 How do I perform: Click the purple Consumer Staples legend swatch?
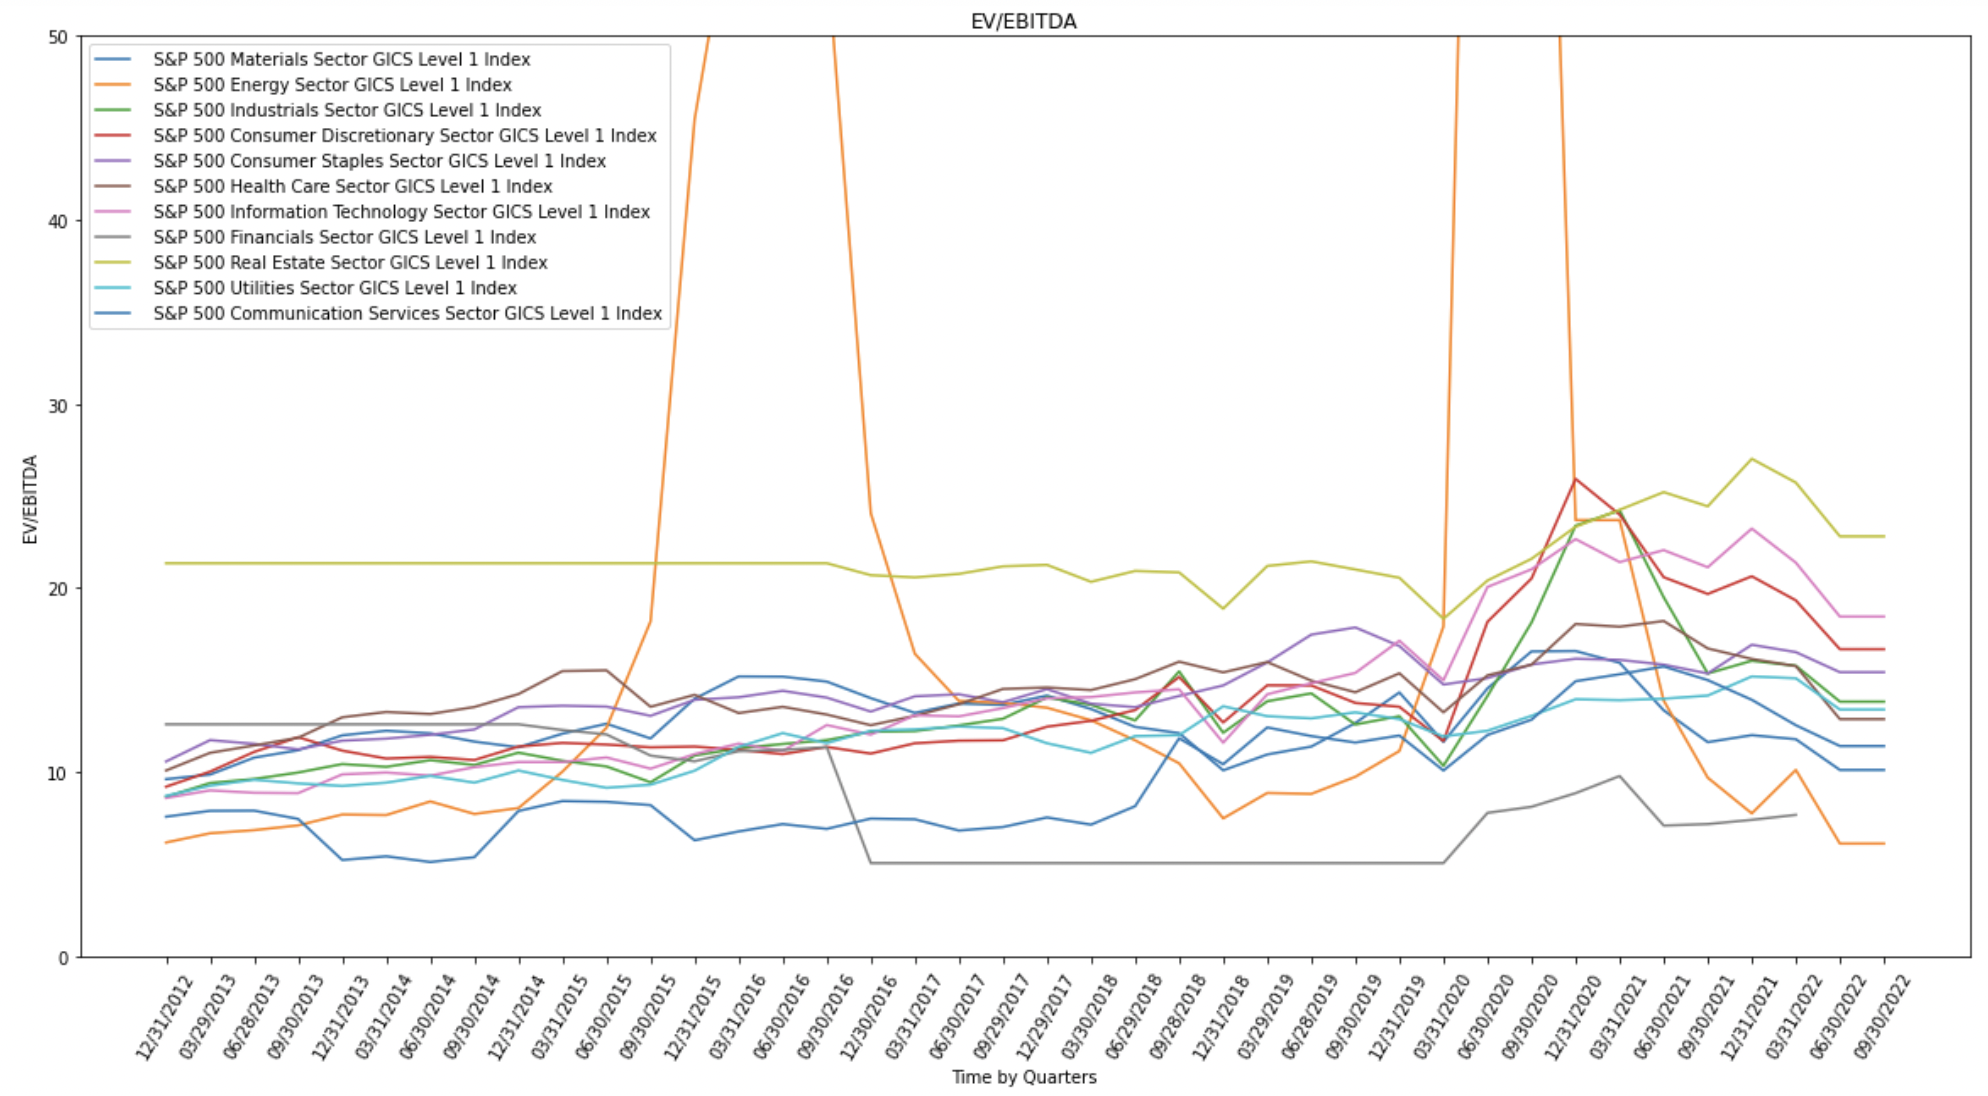coord(113,161)
